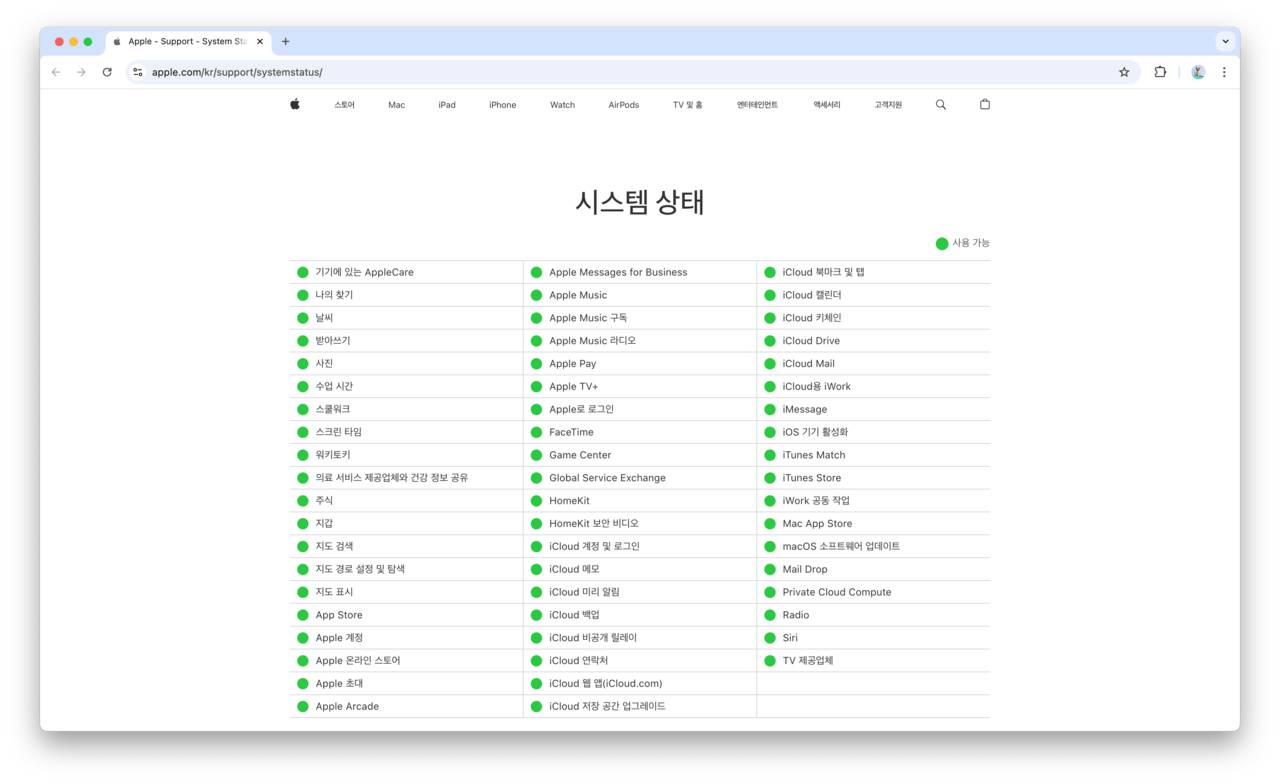Image resolution: width=1280 pixels, height=784 pixels.
Task: Open the 스토어 menu item
Action: [344, 105]
